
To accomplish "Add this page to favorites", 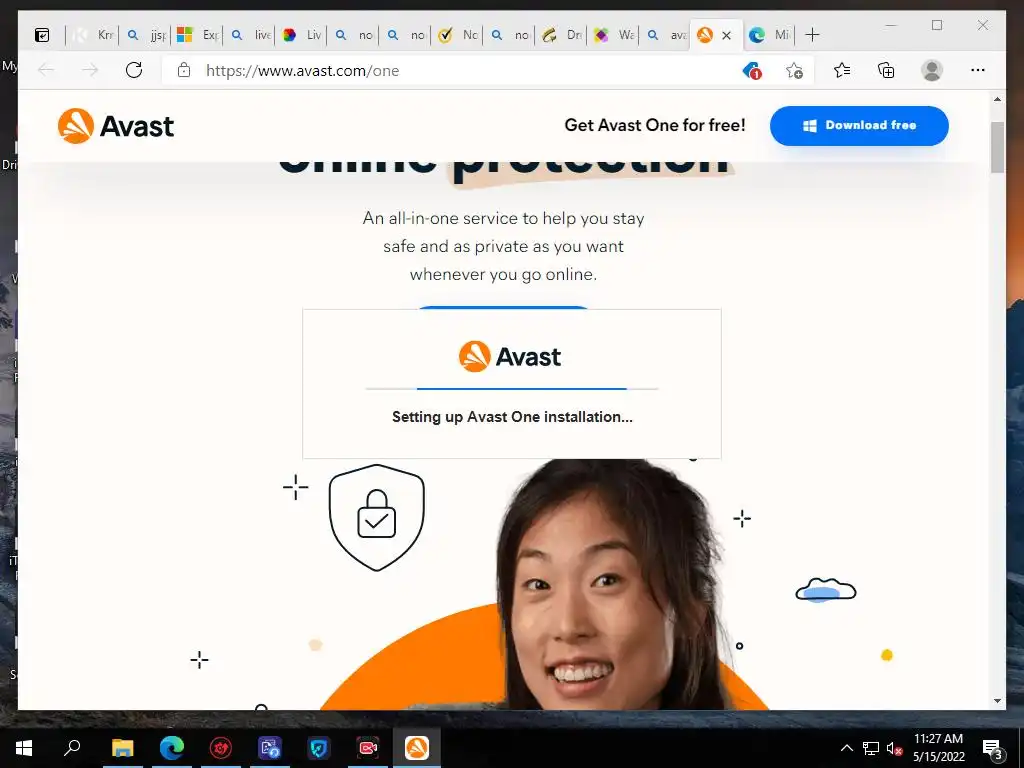I will (794, 71).
